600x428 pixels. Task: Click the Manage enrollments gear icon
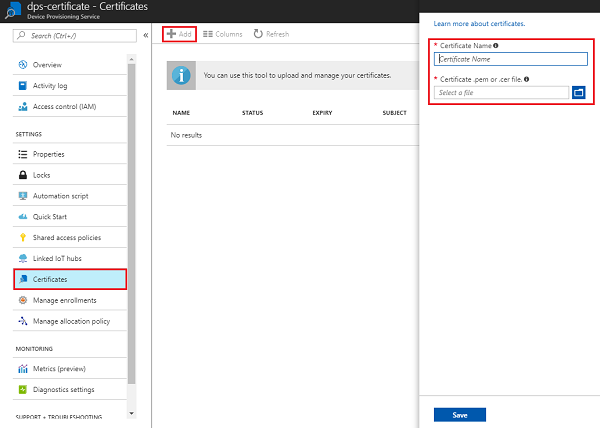pos(22,300)
